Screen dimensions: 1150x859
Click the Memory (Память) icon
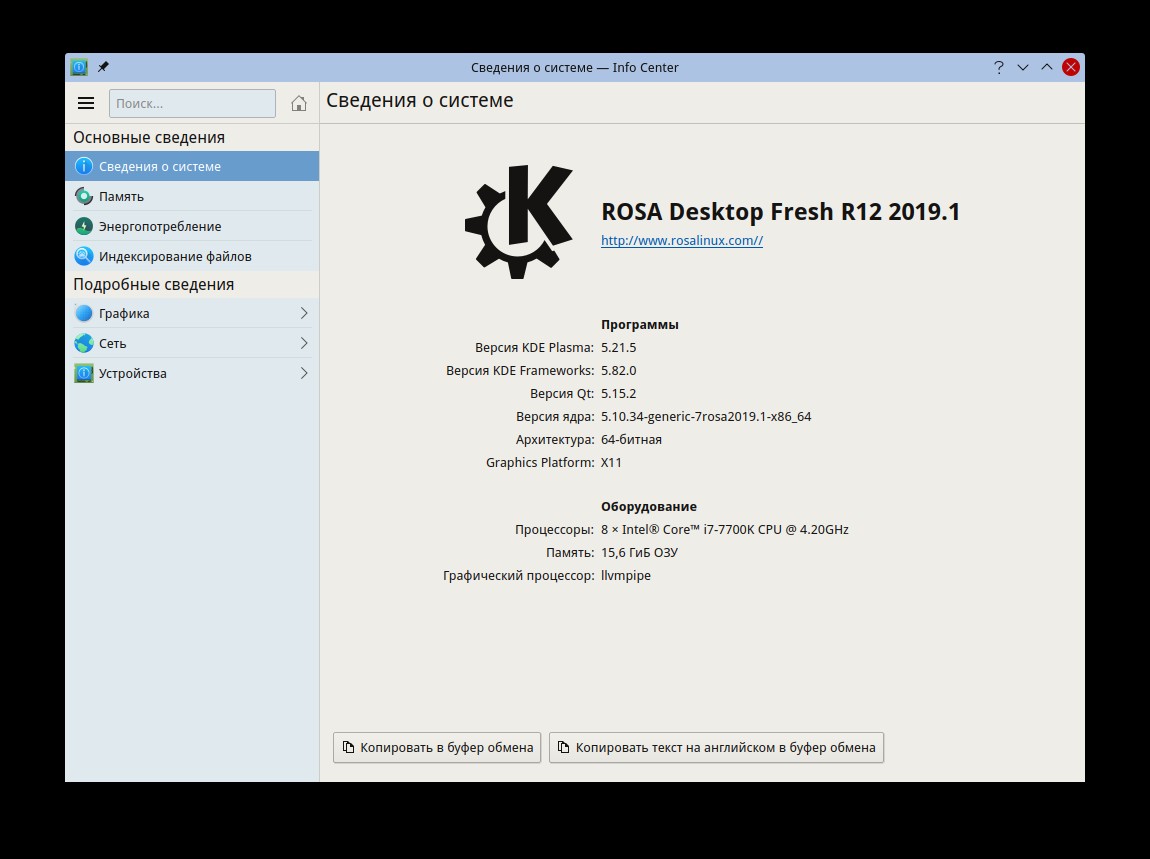[84, 197]
